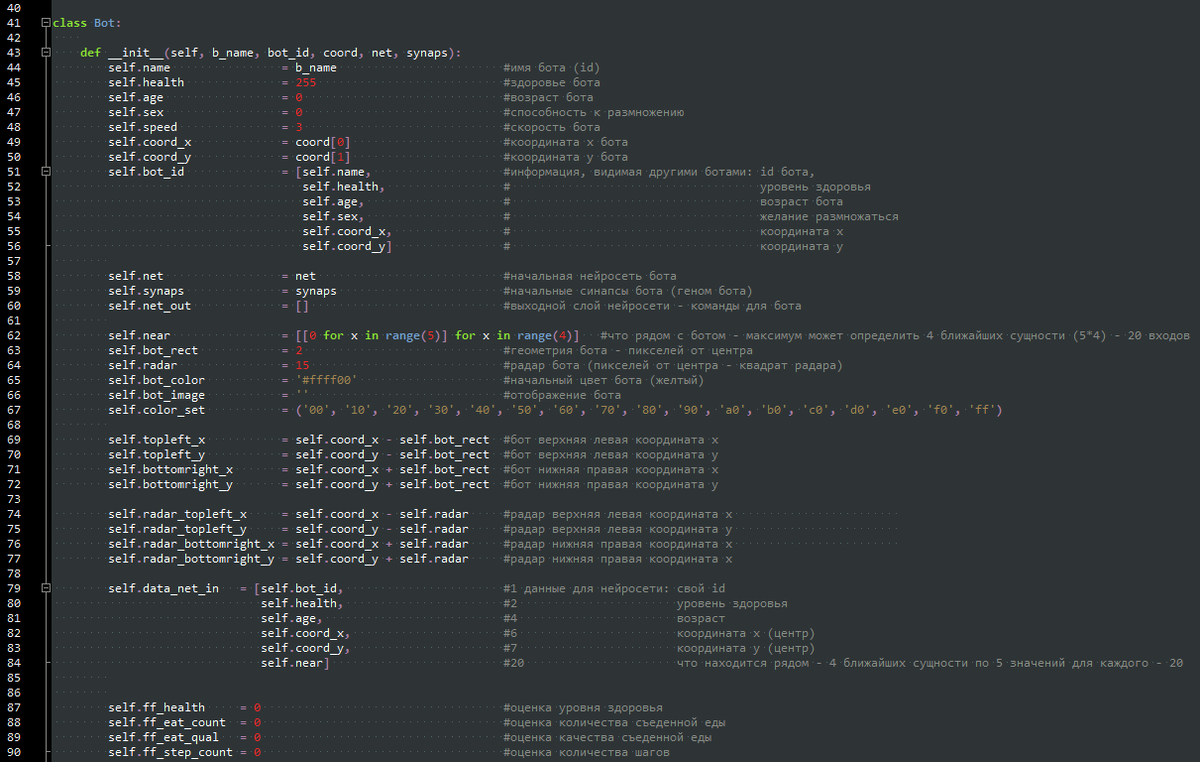Click comment 'имя бота (id)'

[x=554, y=67]
